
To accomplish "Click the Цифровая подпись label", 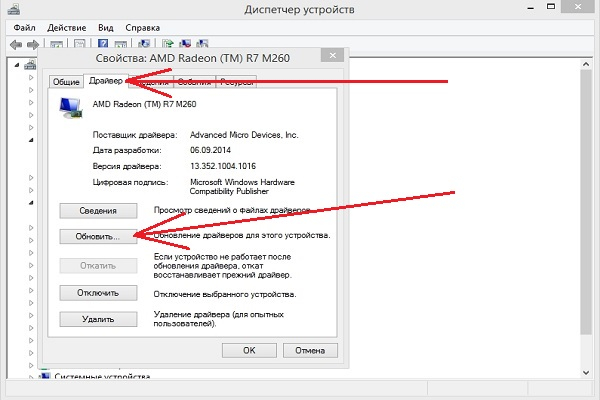I will pos(130,182).
